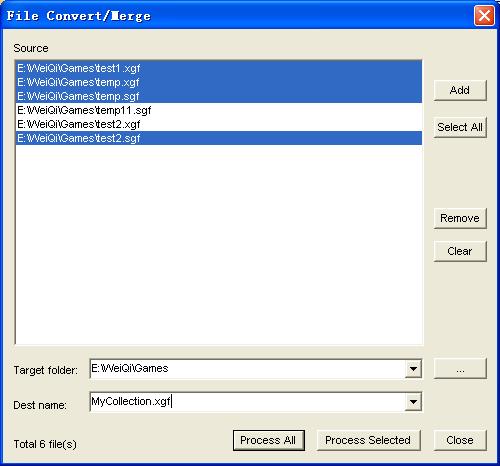This screenshot has height=466, width=500.
Task: Run Process Selected on the selected files
Action: point(368,440)
